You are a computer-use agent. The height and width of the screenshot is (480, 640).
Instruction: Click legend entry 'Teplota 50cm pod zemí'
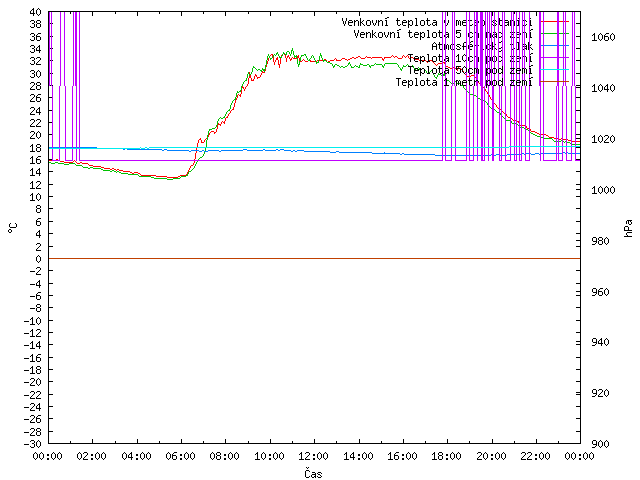coord(470,71)
